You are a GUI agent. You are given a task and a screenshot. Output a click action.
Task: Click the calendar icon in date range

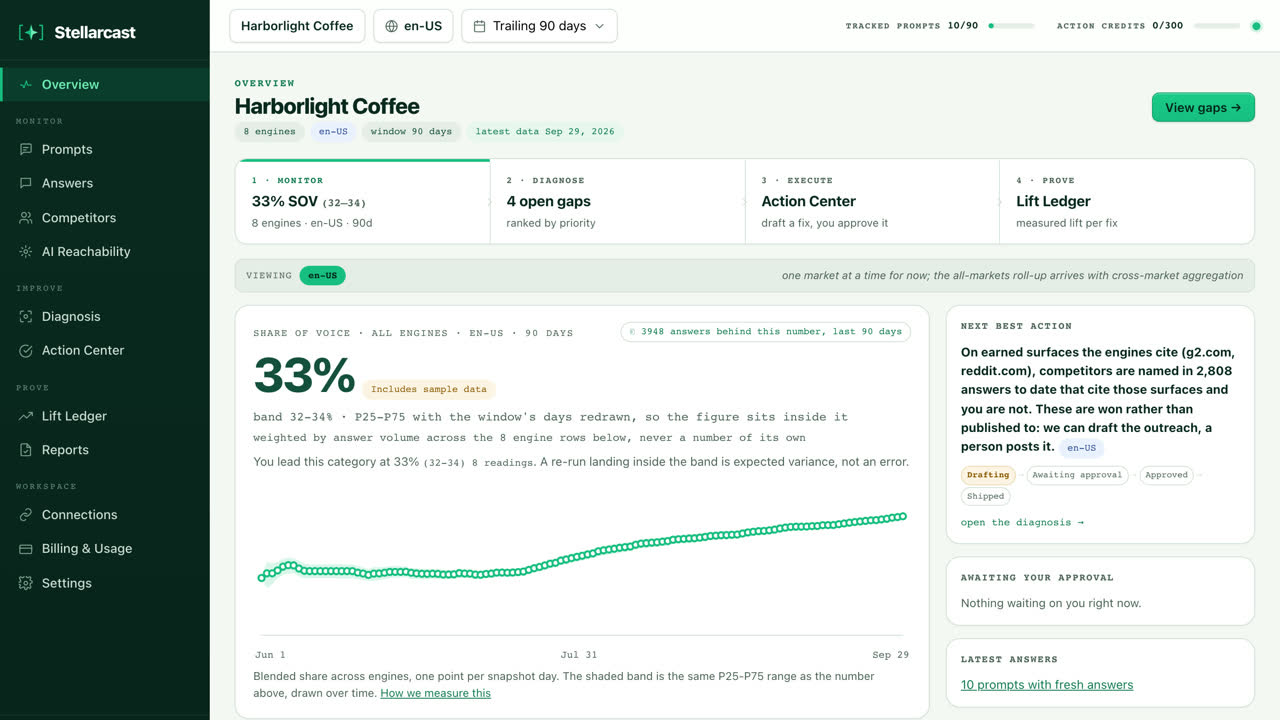(480, 26)
